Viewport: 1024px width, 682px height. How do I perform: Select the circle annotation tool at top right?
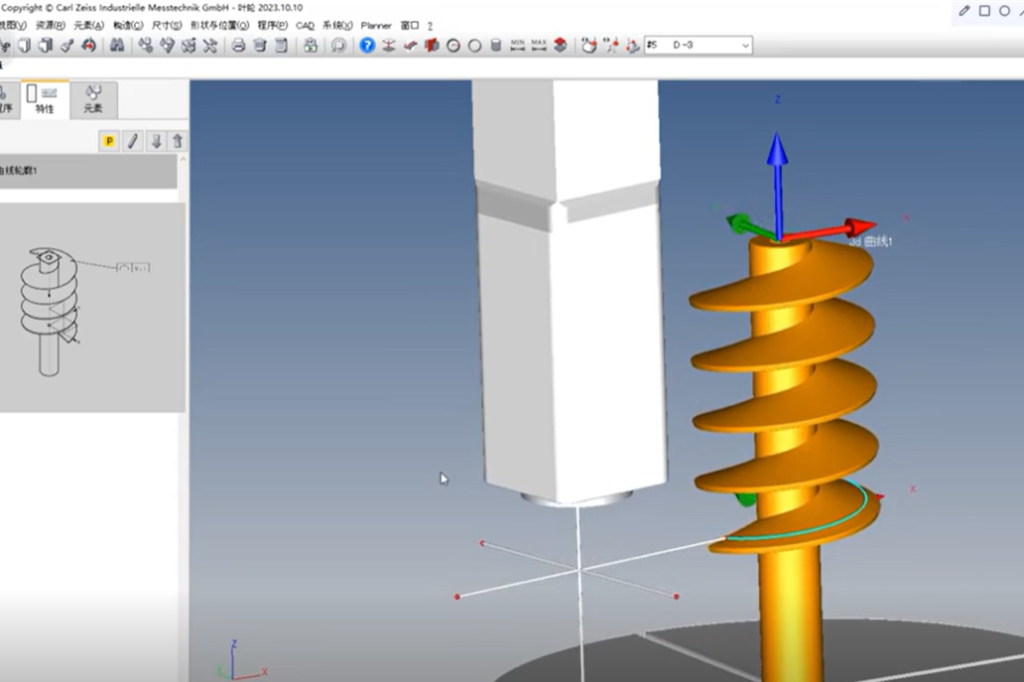1004,11
